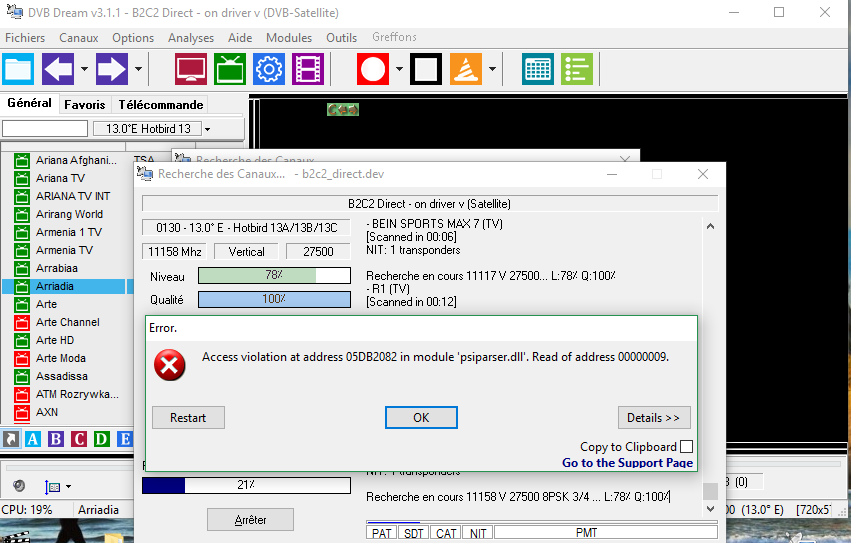Select Arte HD channel
The width and height of the screenshot is (851, 543).
click(x=55, y=340)
